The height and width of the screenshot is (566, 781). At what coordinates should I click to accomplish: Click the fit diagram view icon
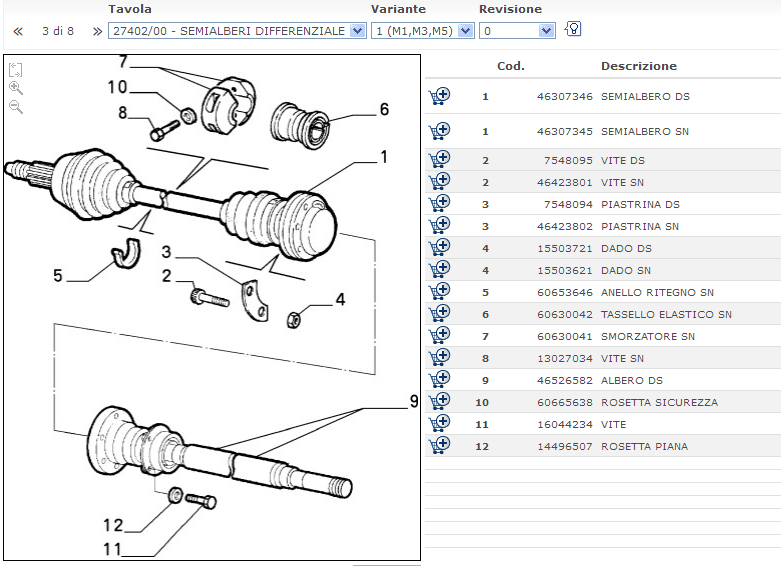[16, 70]
